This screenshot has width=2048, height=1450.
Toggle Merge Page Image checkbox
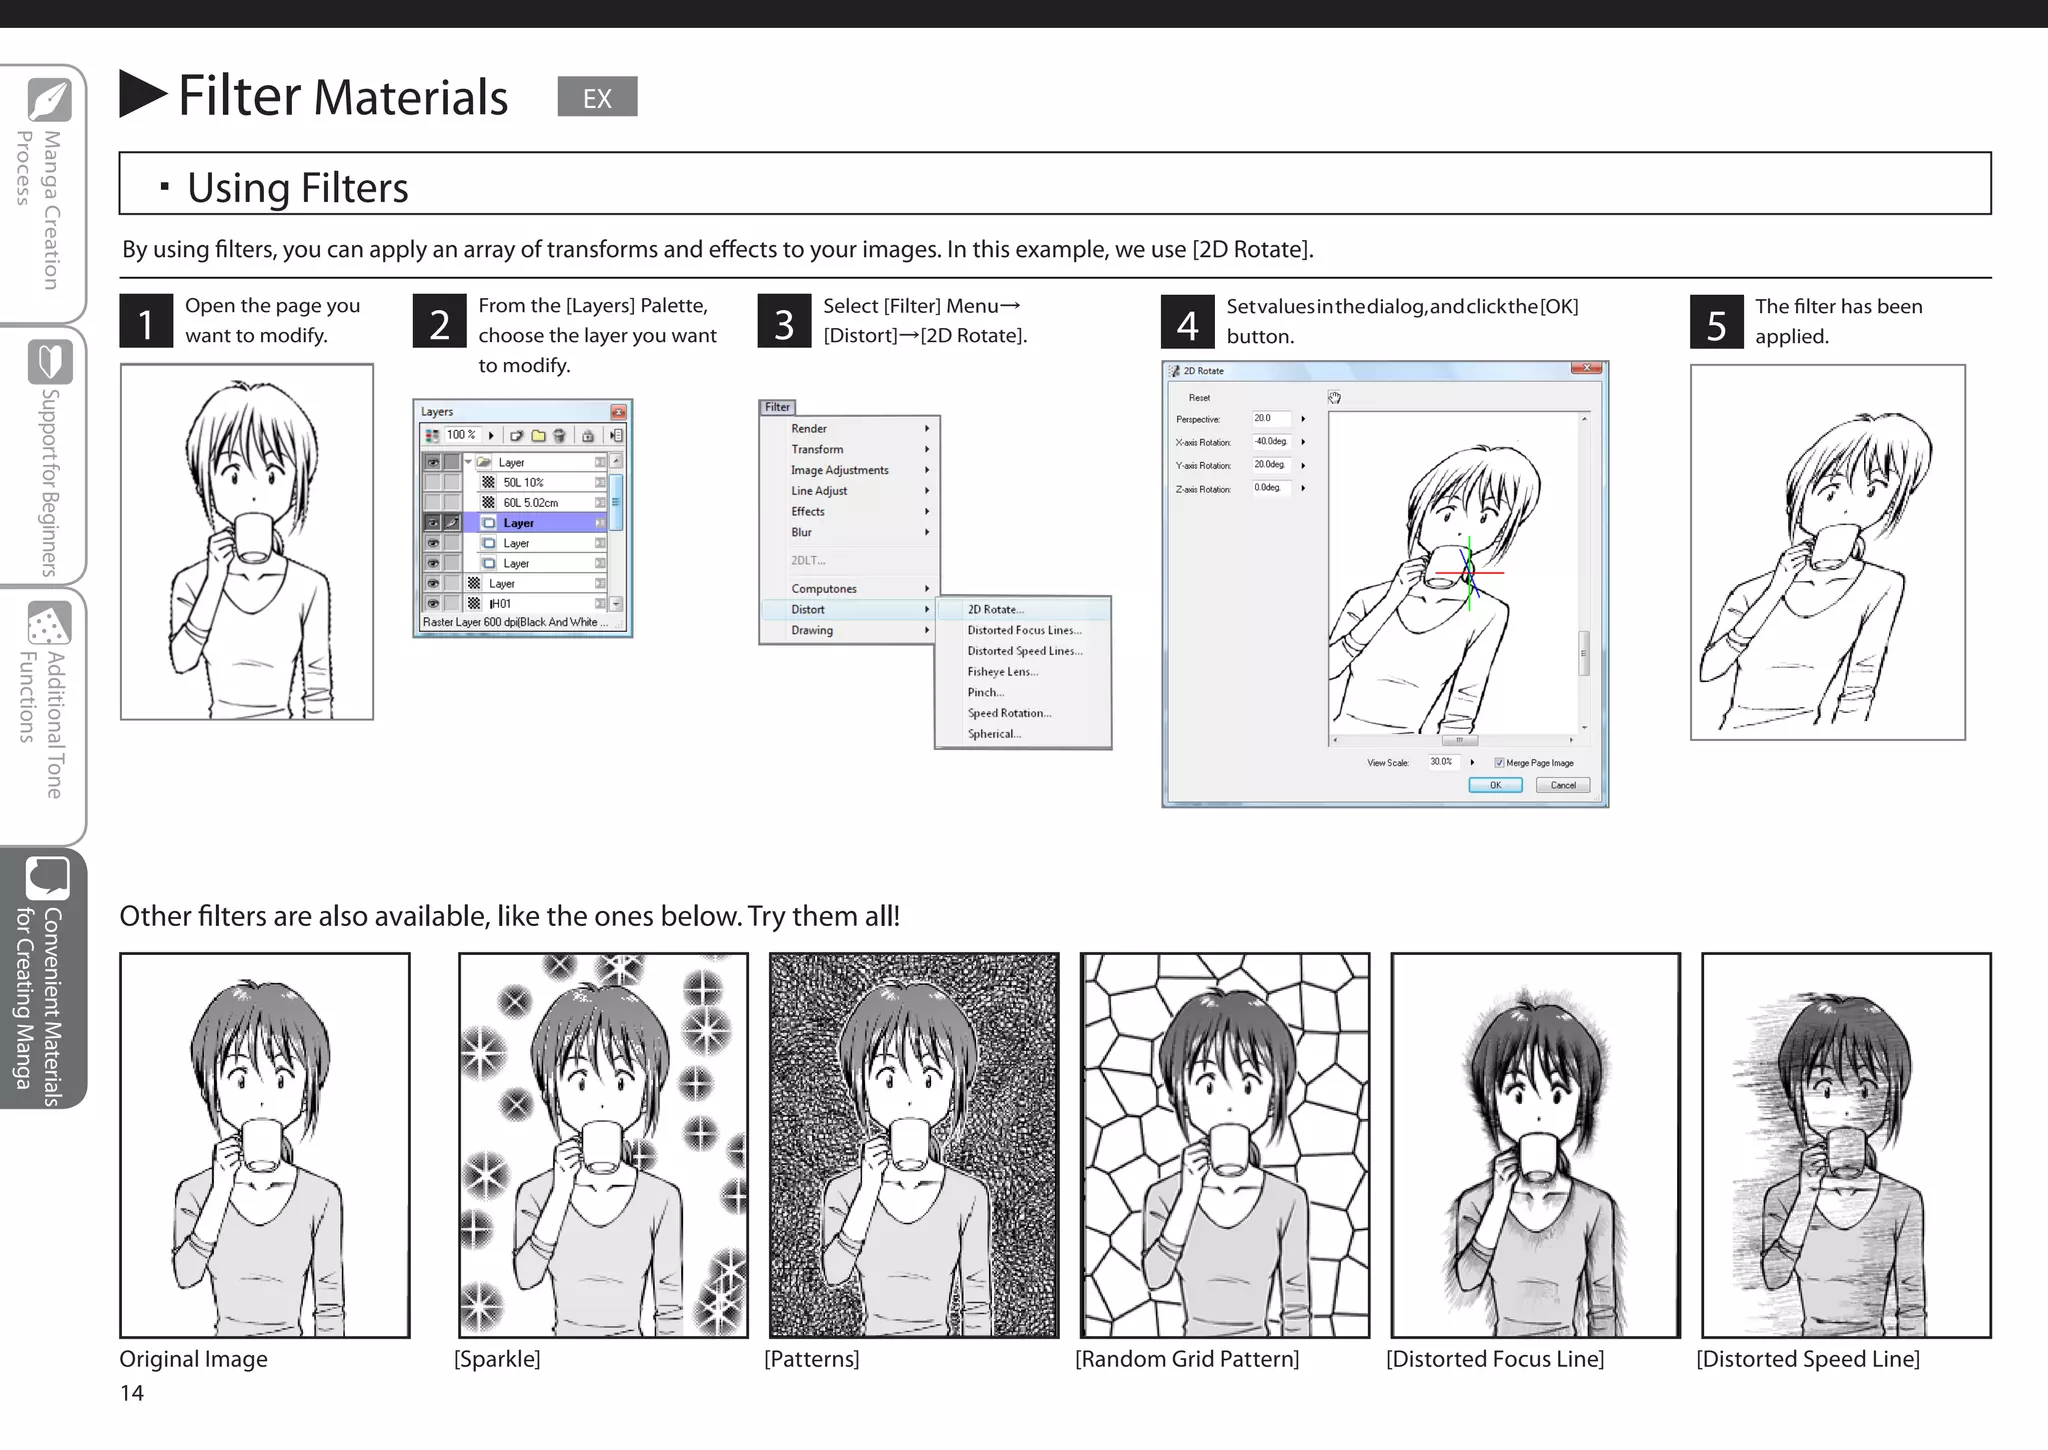coord(1499,763)
